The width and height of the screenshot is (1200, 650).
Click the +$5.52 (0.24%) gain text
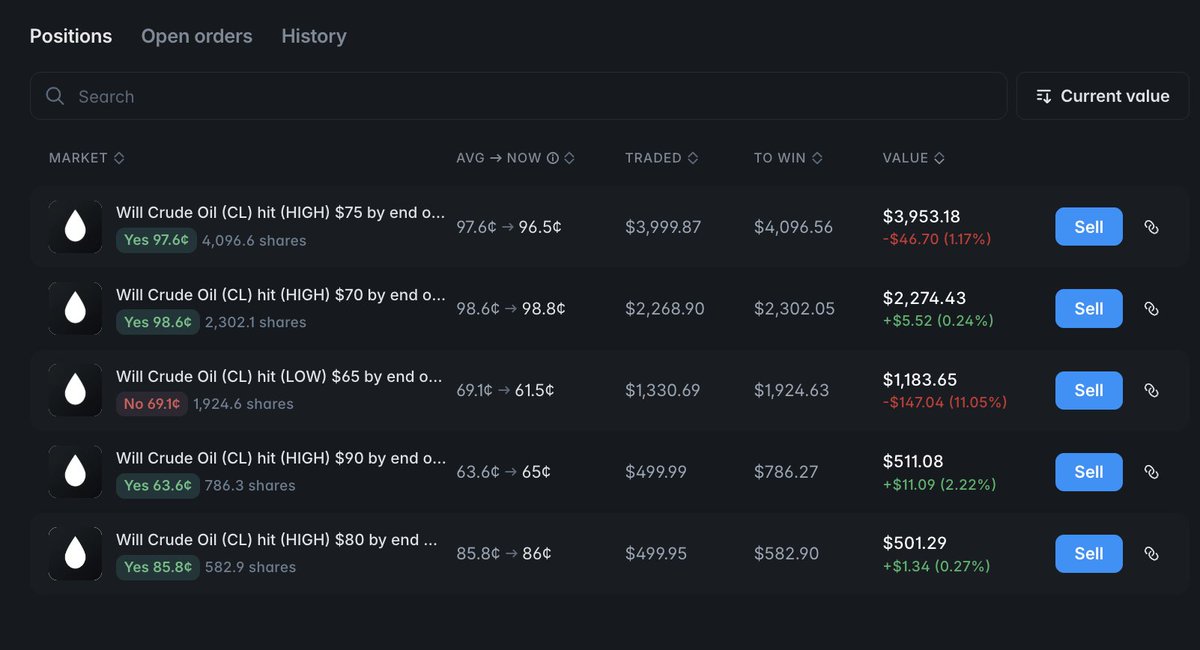(x=938, y=322)
